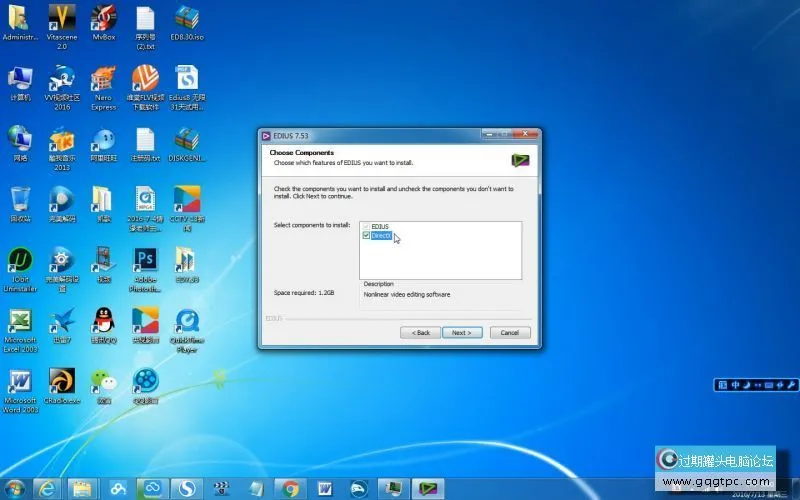This screenshot has width=800, height=500.
Task: Select the ED8.30.iso file icon
Action: [x=187, y=19]
